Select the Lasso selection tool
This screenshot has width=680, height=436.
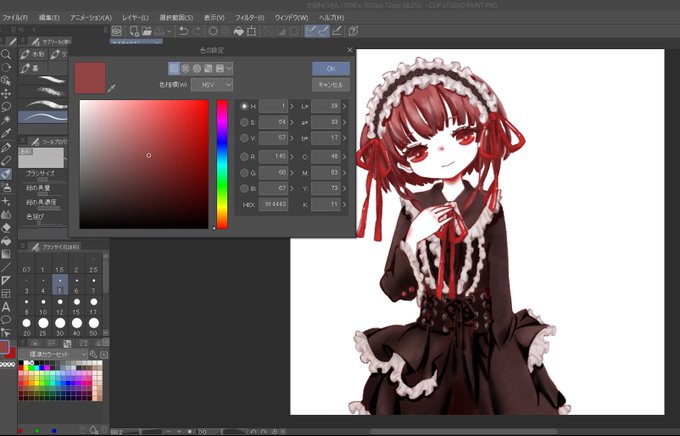[x=6, y=107]
